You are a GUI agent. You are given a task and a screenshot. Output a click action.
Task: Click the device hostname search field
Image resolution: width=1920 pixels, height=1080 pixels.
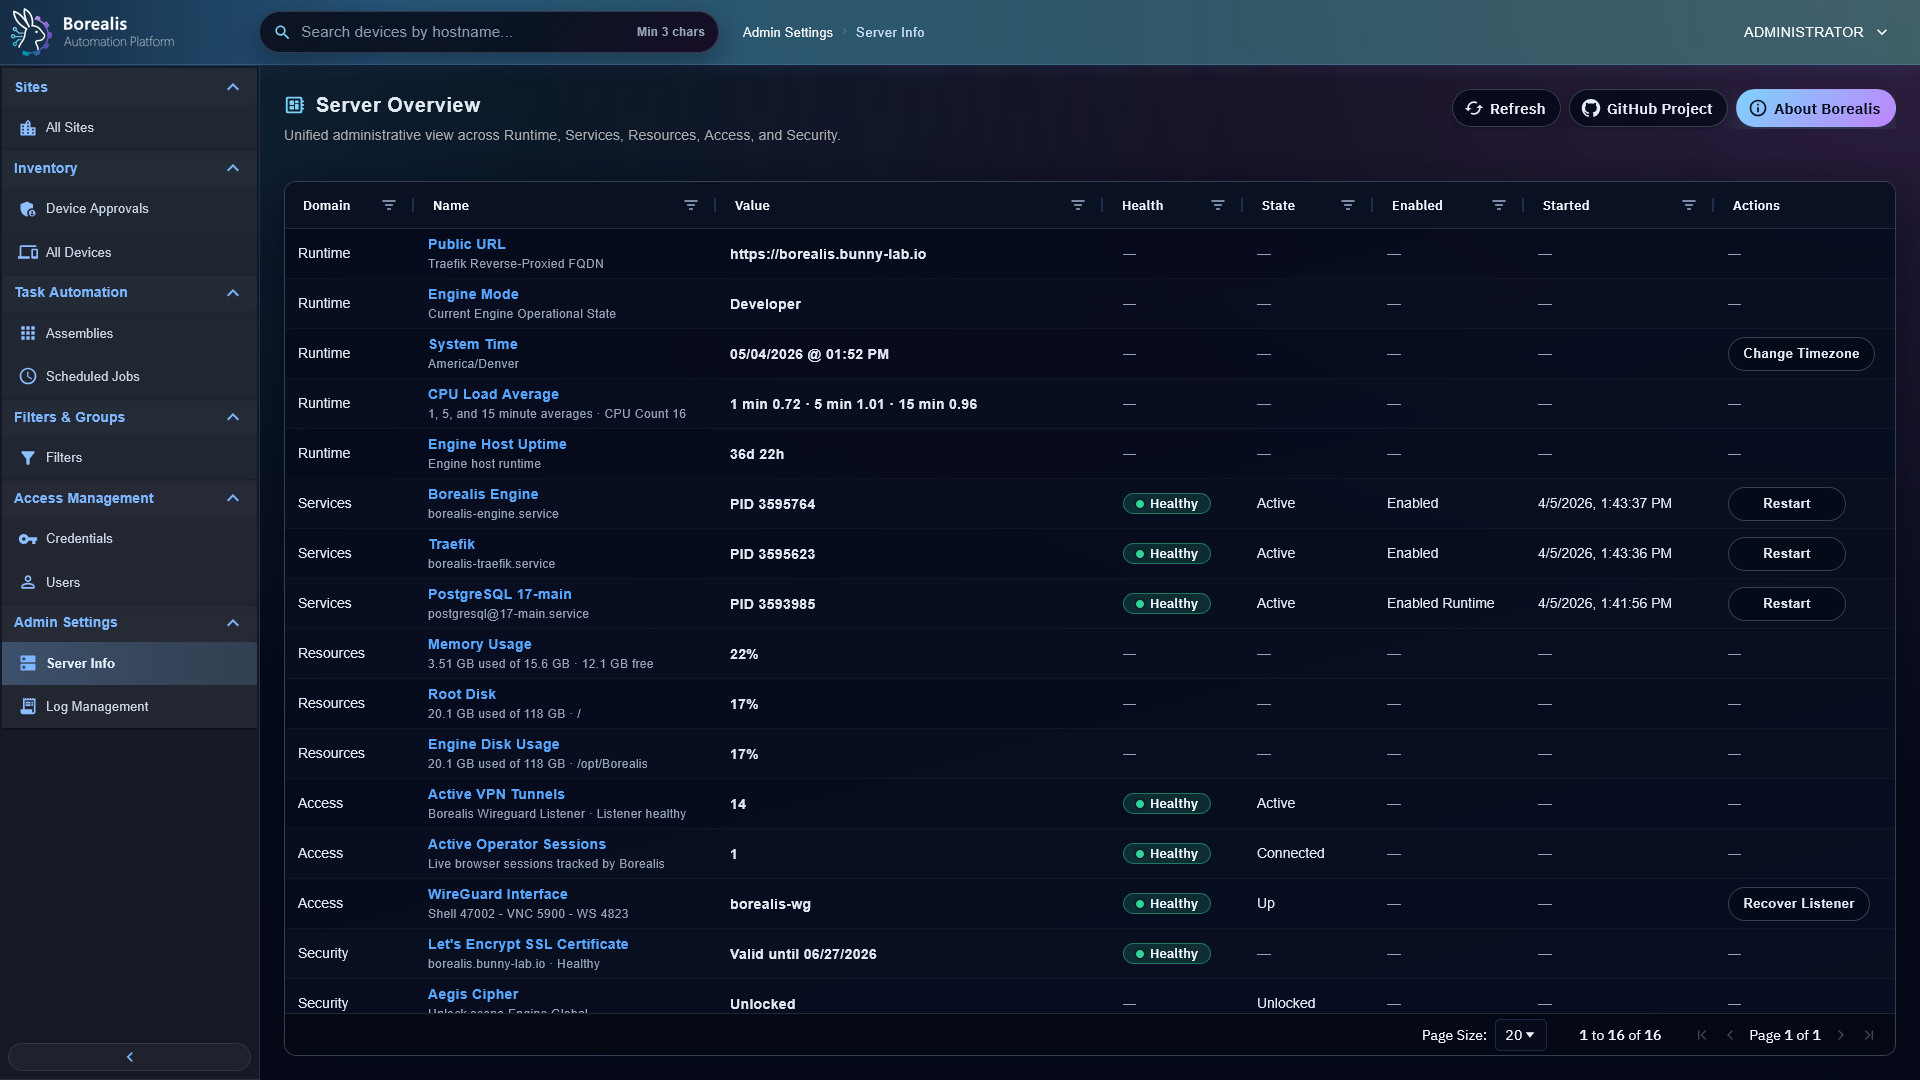tap(489, 32)
